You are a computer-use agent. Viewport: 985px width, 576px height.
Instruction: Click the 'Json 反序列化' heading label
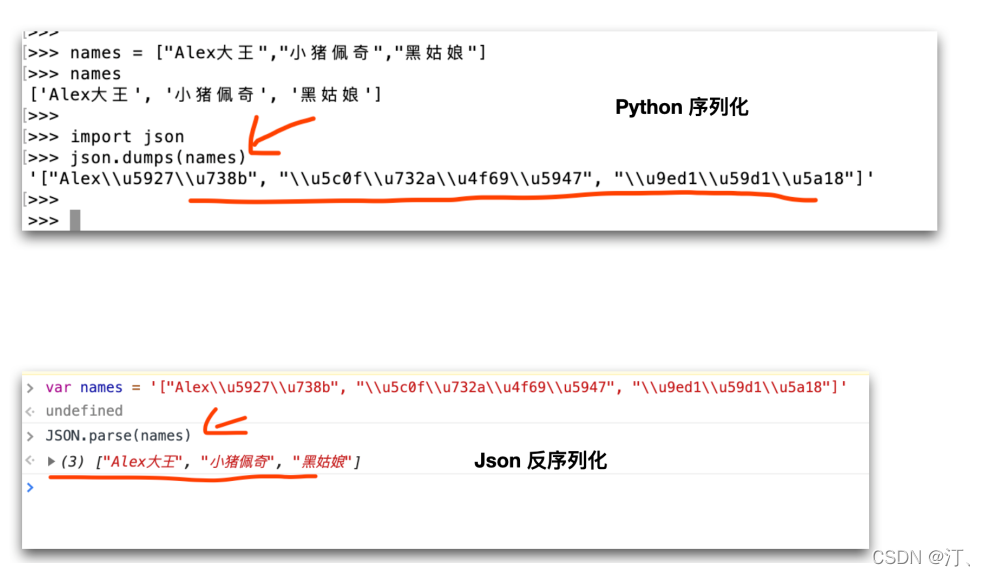coord(540,461)
